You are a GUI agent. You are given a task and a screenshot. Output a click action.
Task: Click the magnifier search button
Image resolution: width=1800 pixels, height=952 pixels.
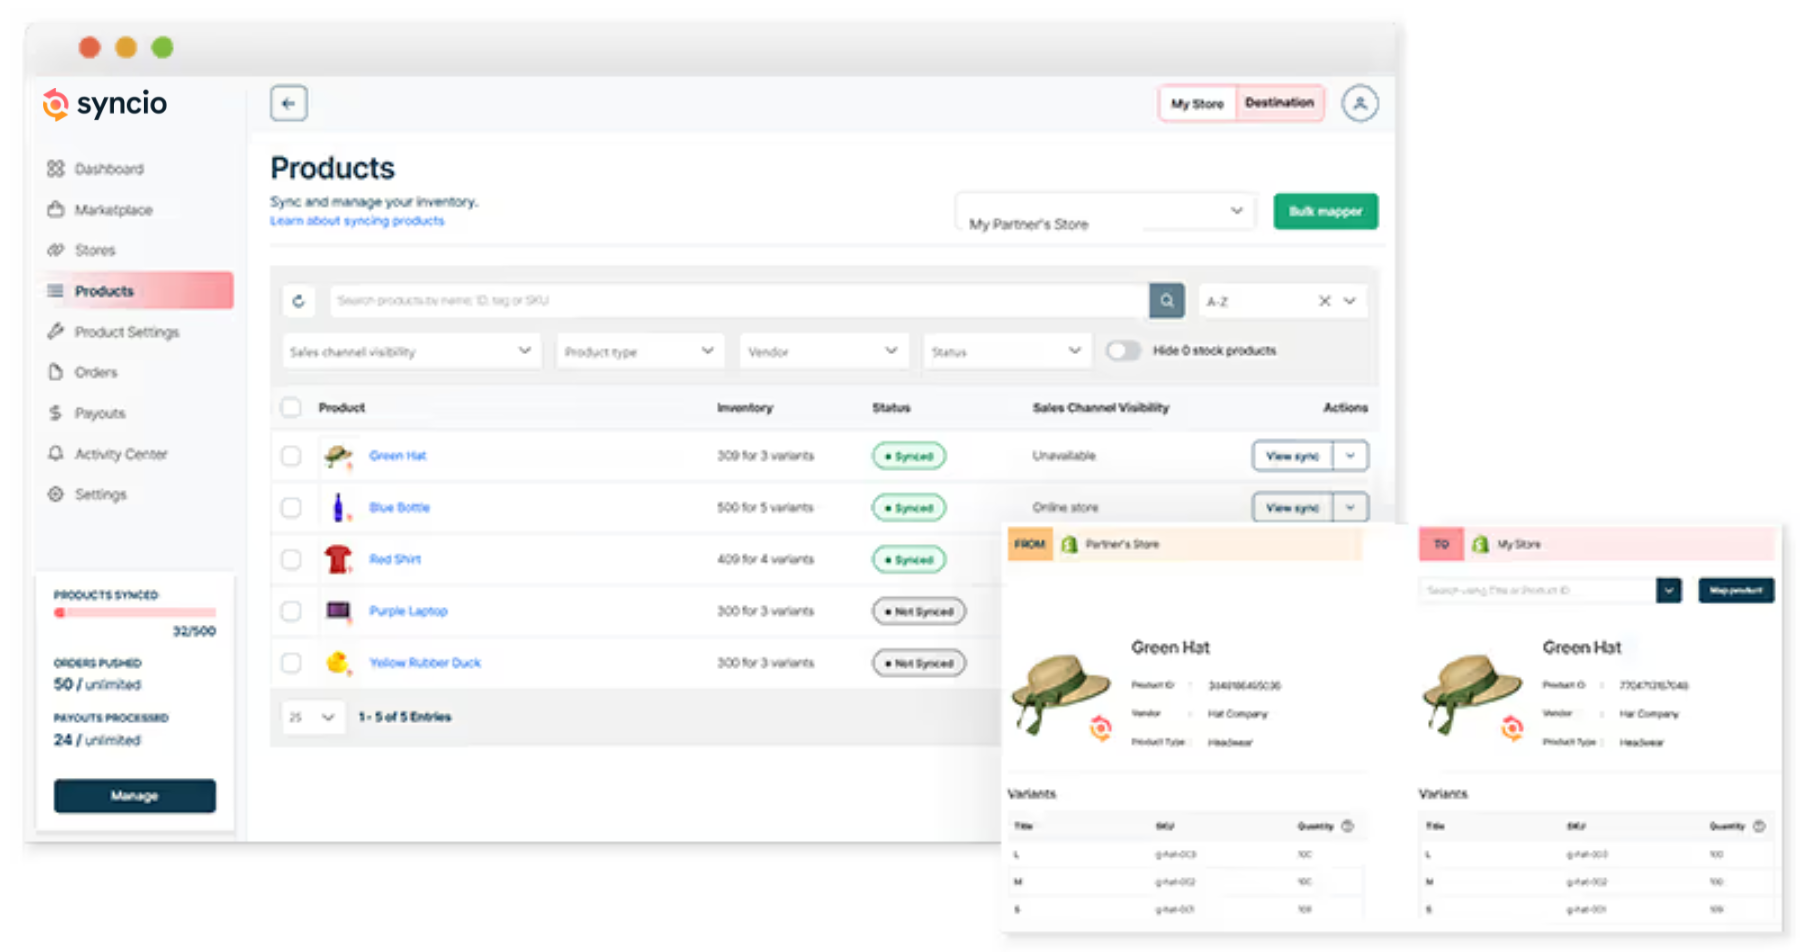click(1167, 301)
